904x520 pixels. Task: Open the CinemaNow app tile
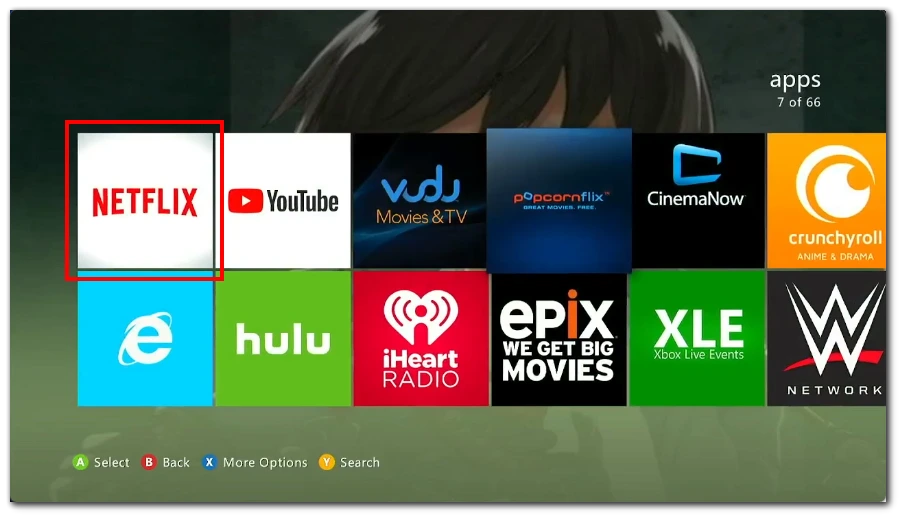pyautogui.click(x=698, y=201)
